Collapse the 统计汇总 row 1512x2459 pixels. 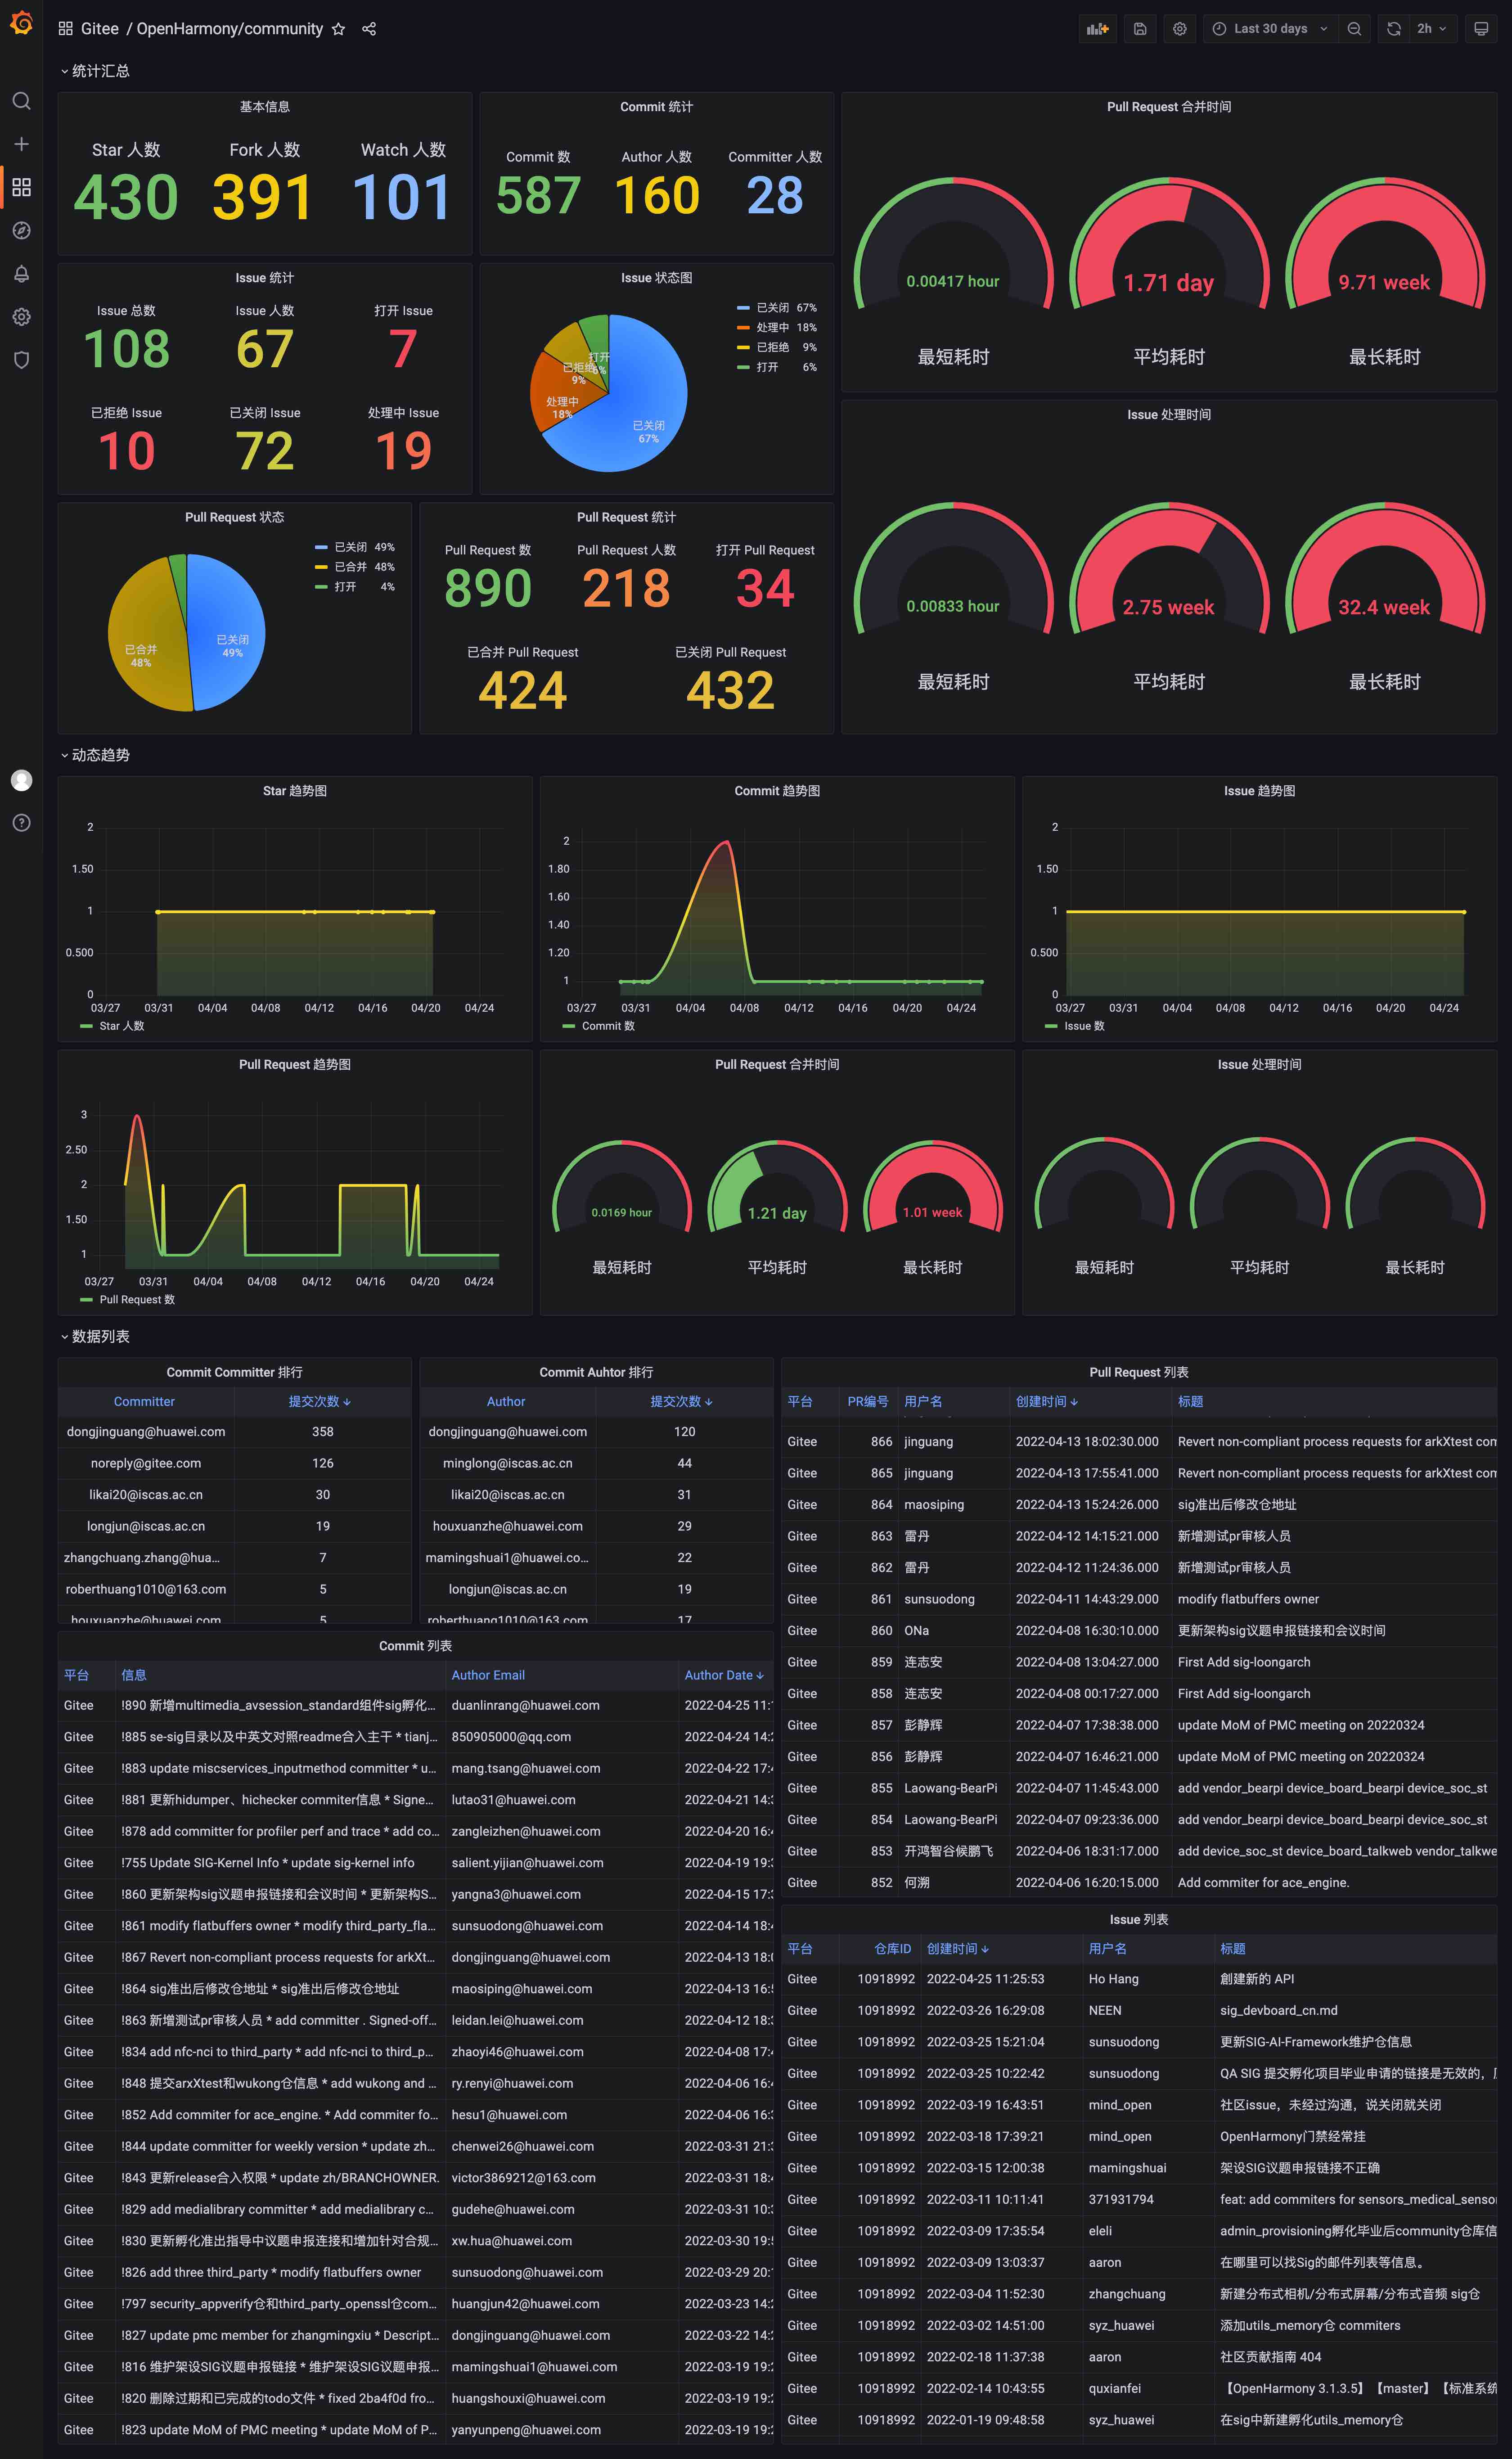tap(99, 71)
